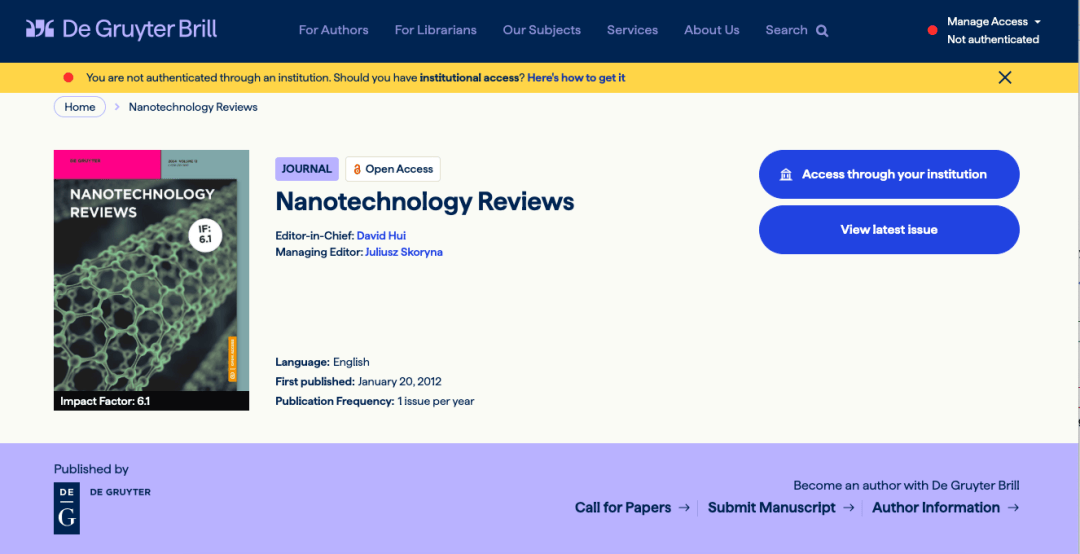Image resolution: width=1080 pixels, height=554 pixels.
Task: Click Access through your institution button
Action: pos(889,174)
